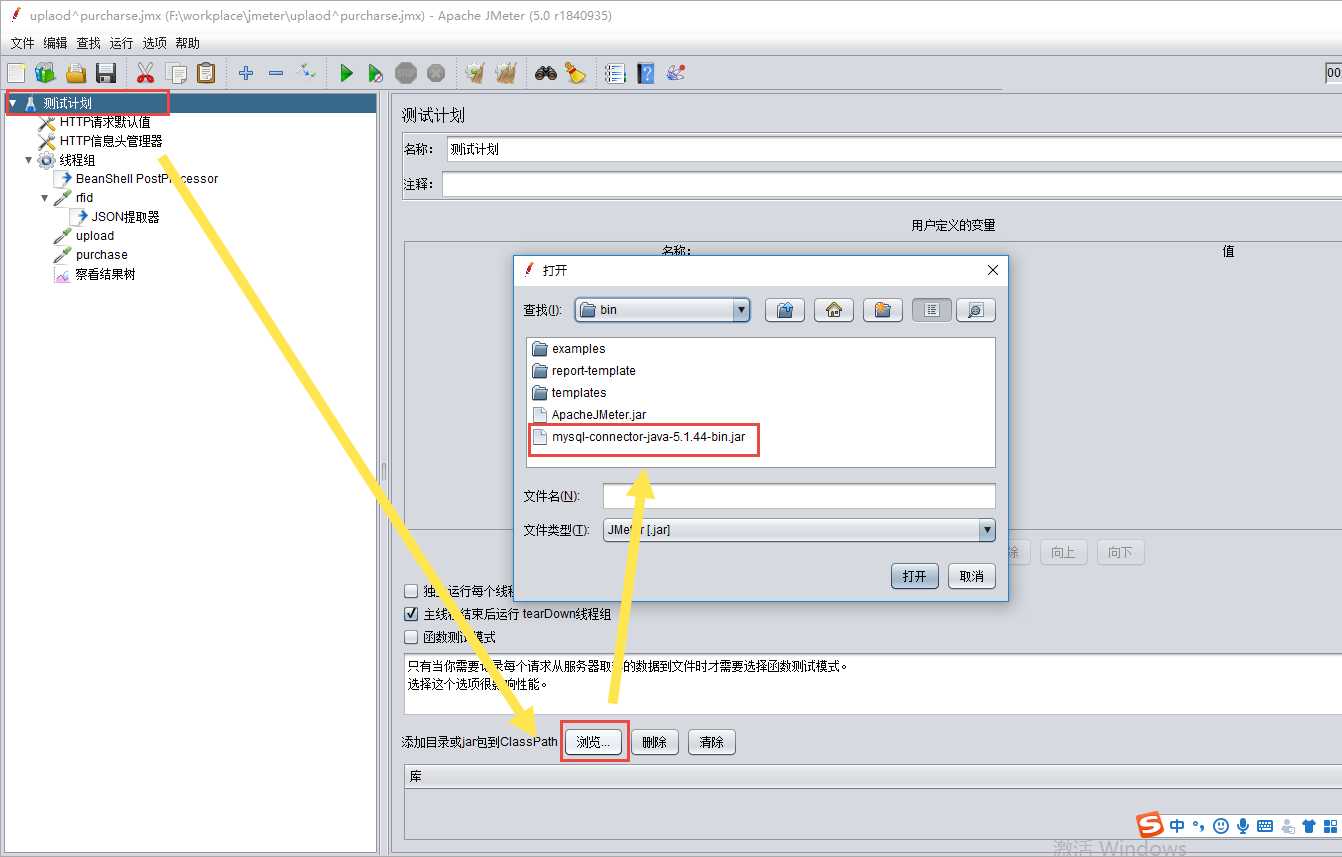Click the Expand All plus icon
1342x857 pixels.
(246, 73)
